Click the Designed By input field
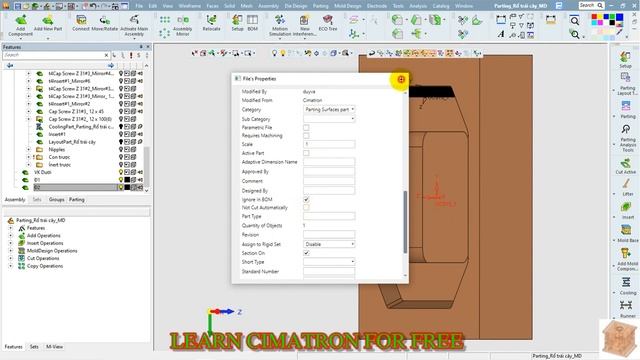 (329, 191)
